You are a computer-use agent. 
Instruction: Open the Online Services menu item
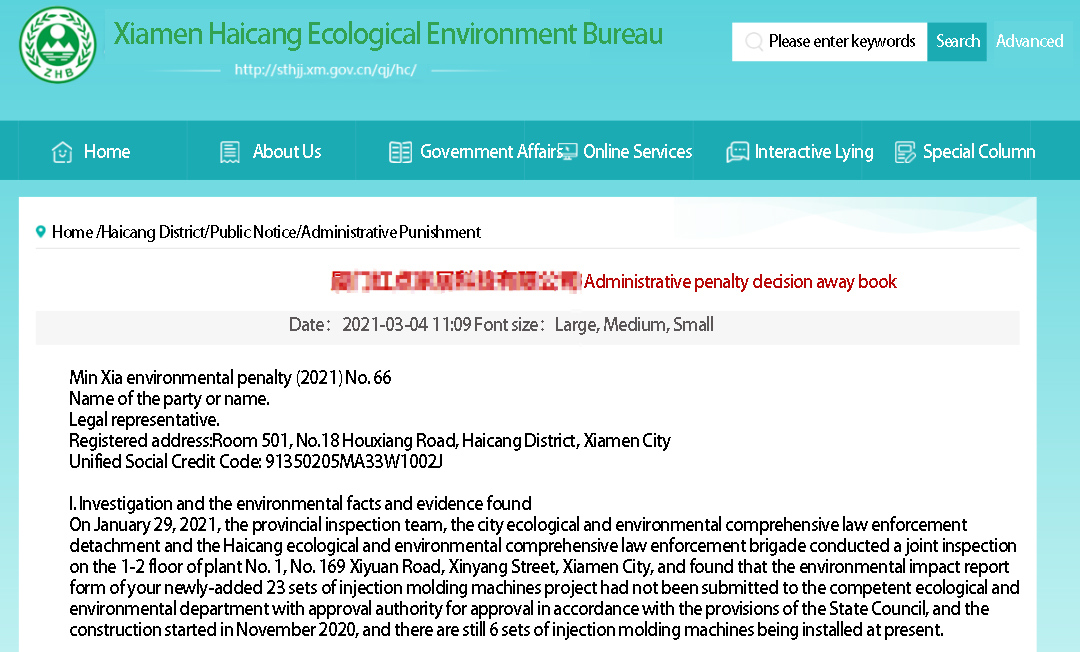pos(637,151)
